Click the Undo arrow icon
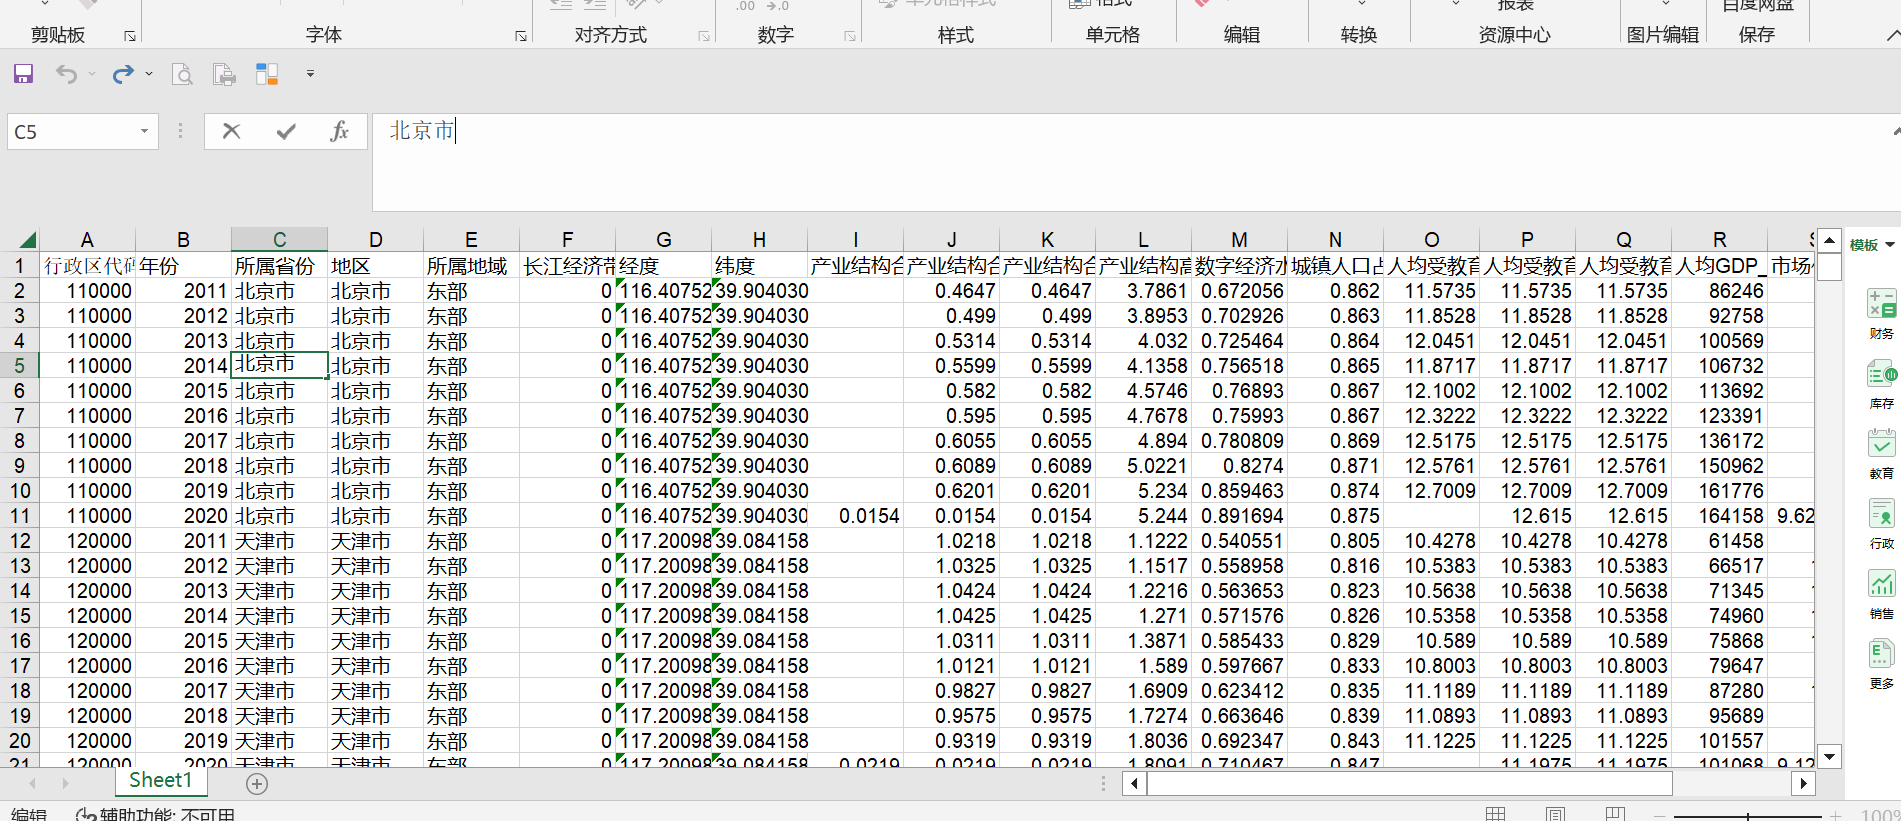This screenshot has height=821, width=1901. click(66, 74)
